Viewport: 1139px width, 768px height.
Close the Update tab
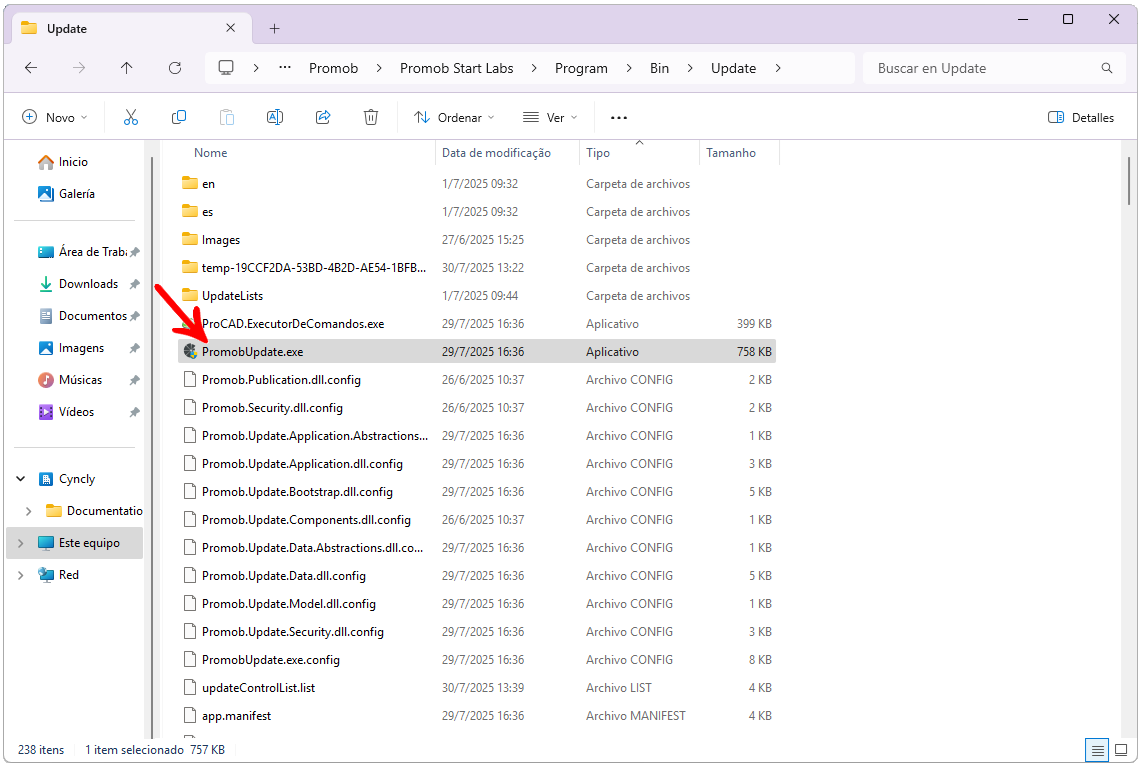230,28
